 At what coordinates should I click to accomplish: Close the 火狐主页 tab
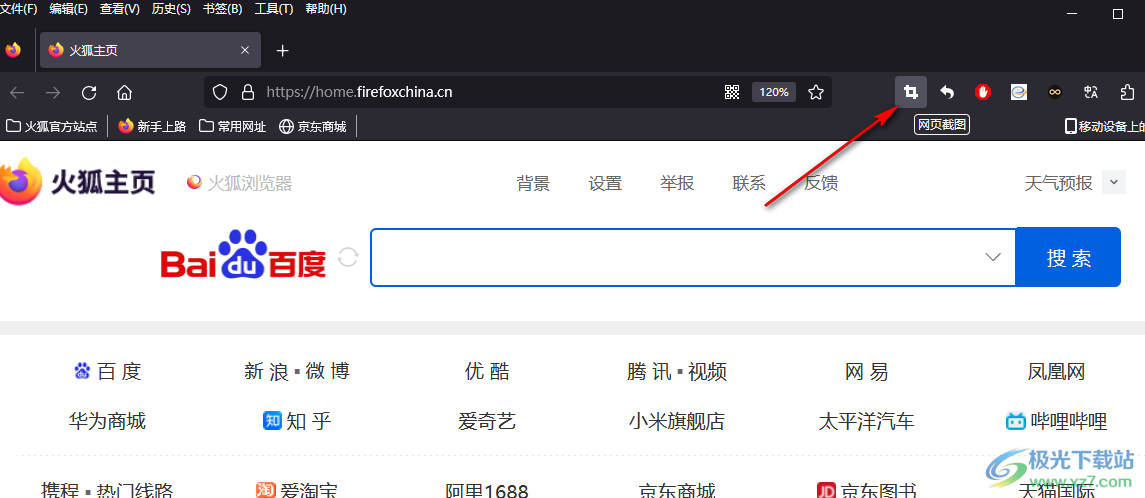[245, 50]
